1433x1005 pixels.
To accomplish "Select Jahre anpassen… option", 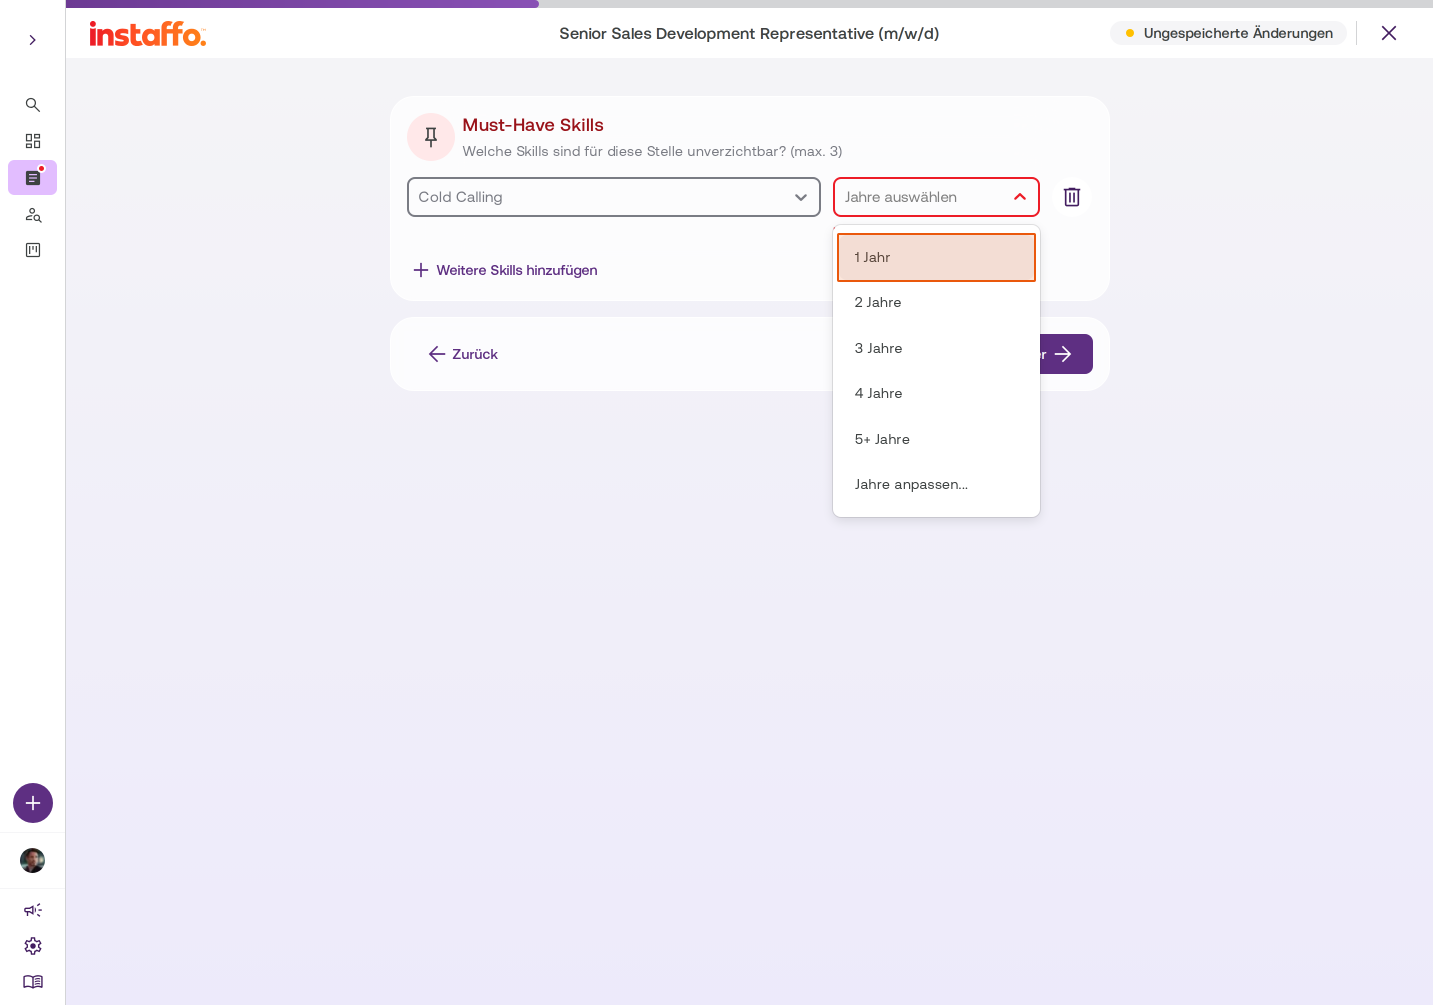I will pyautogui.click(x=936, y=484).
